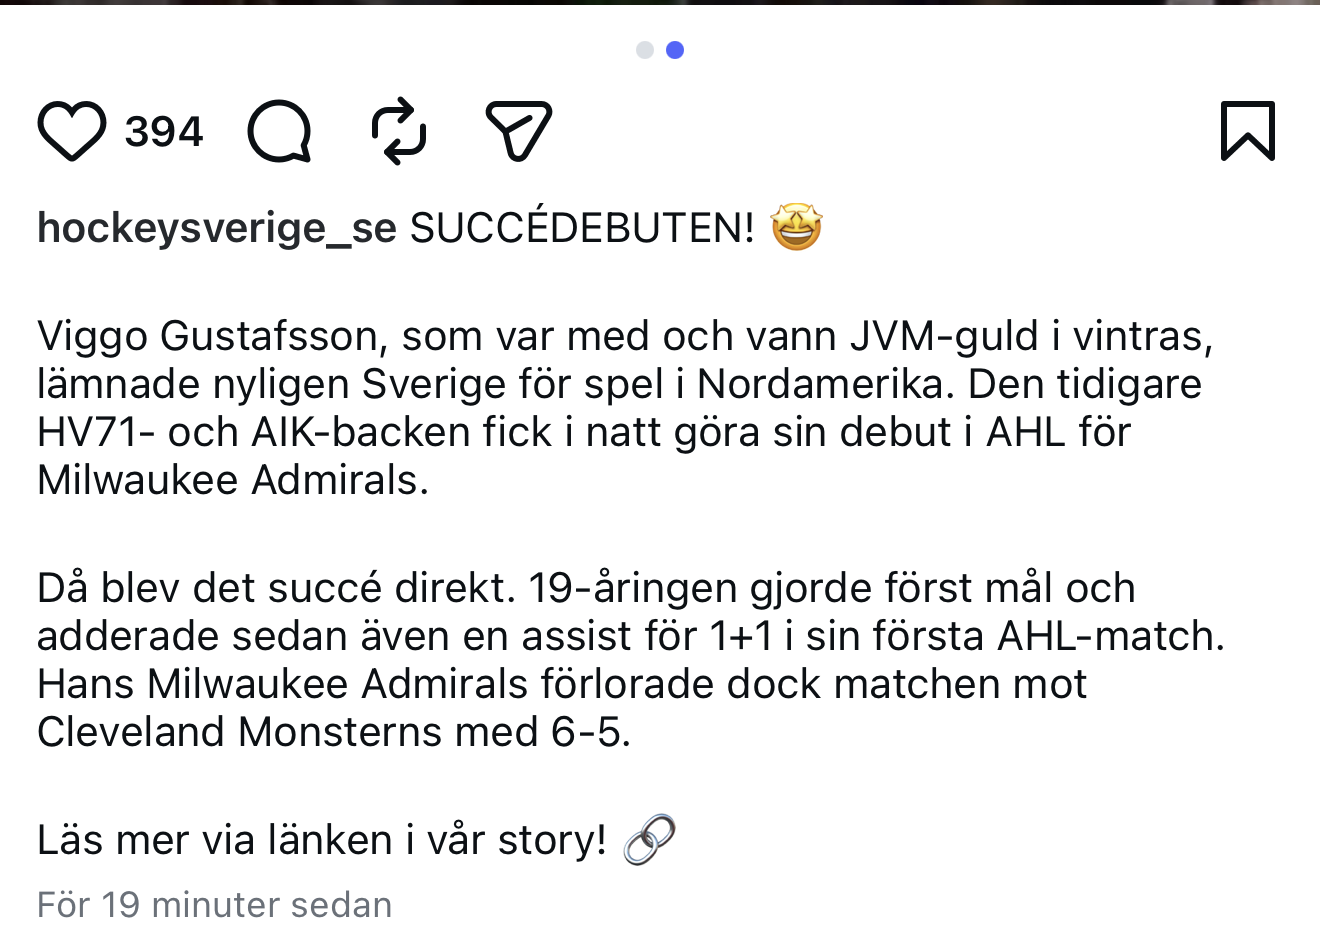
Task: Share the post with the paper plane icon
Action: (x=518, y=131)
